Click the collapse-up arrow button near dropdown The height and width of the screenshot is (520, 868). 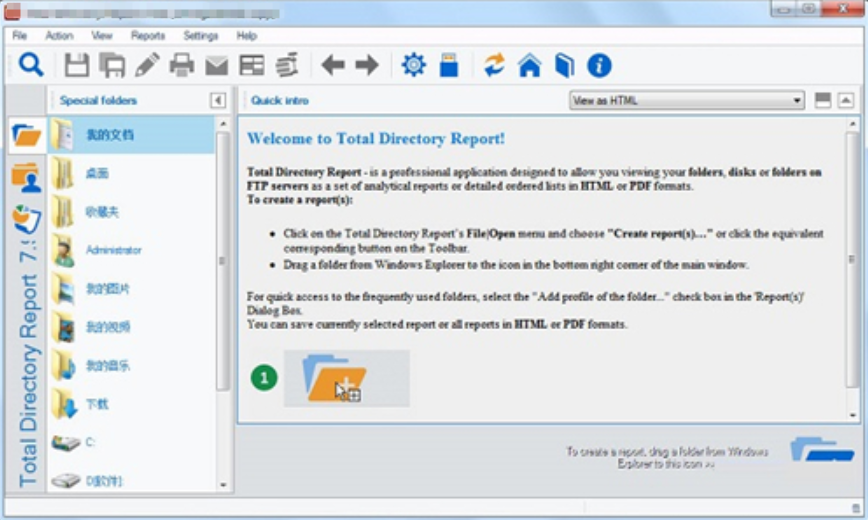coord(845,100)
